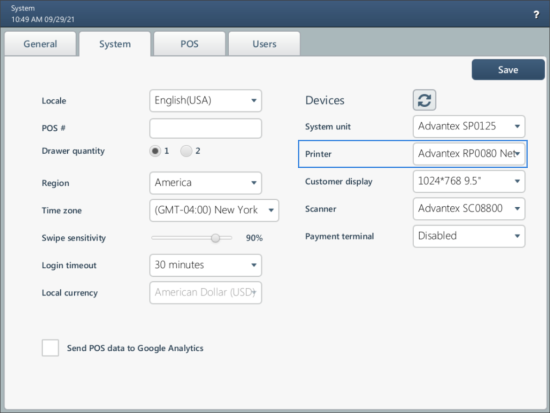Expand the Scanner dropdown

pyautogui.click(x=469, y=209)
